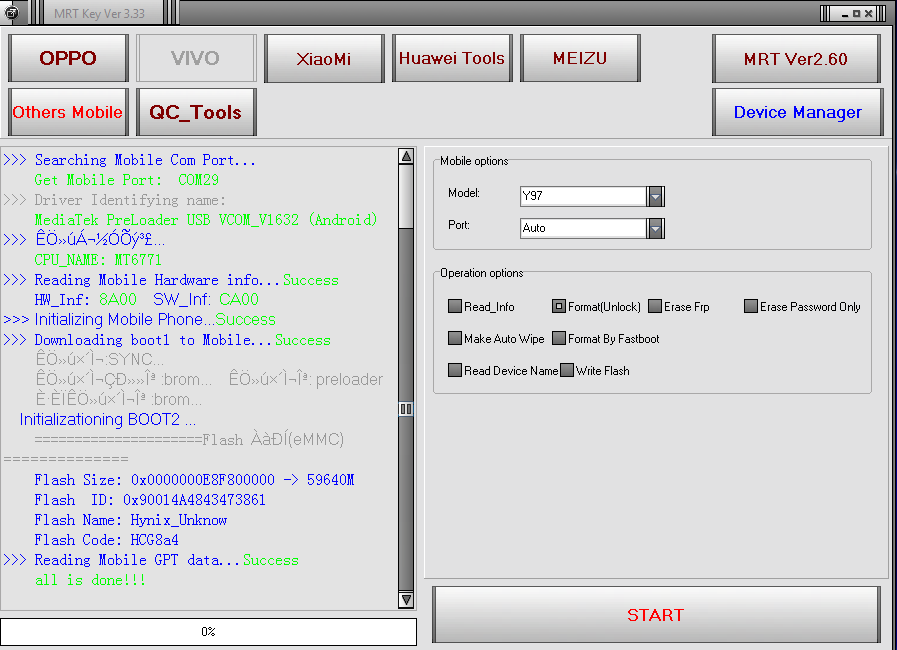The image size is (897, 650).
Task: Click the app icon in title bar
Action: [11, 12]
